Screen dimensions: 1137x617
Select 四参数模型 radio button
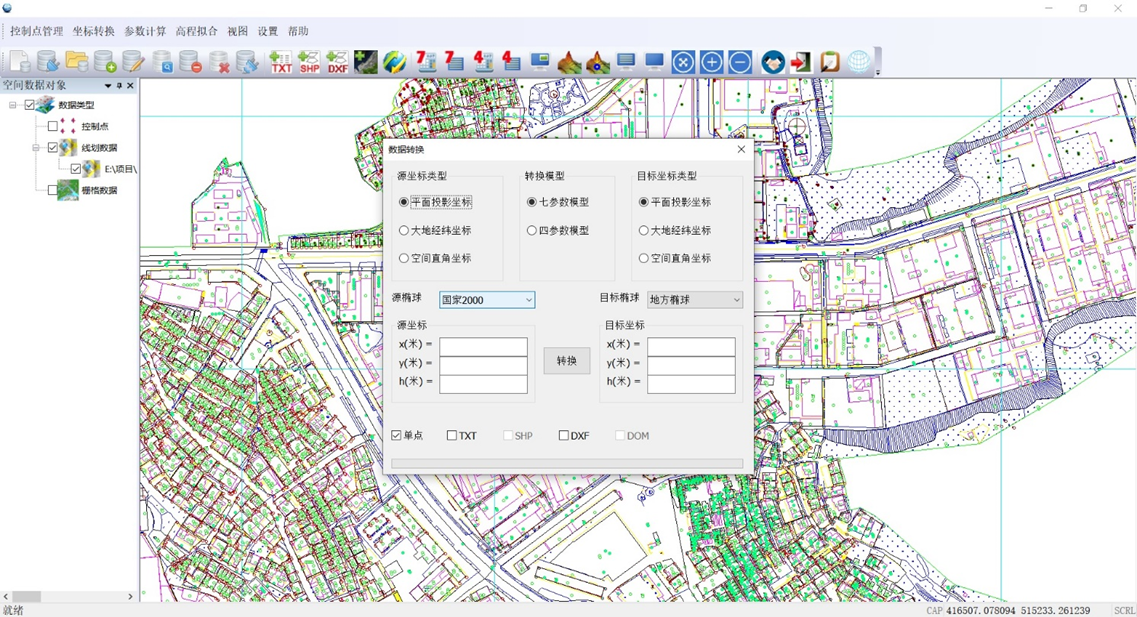[532, 231]
